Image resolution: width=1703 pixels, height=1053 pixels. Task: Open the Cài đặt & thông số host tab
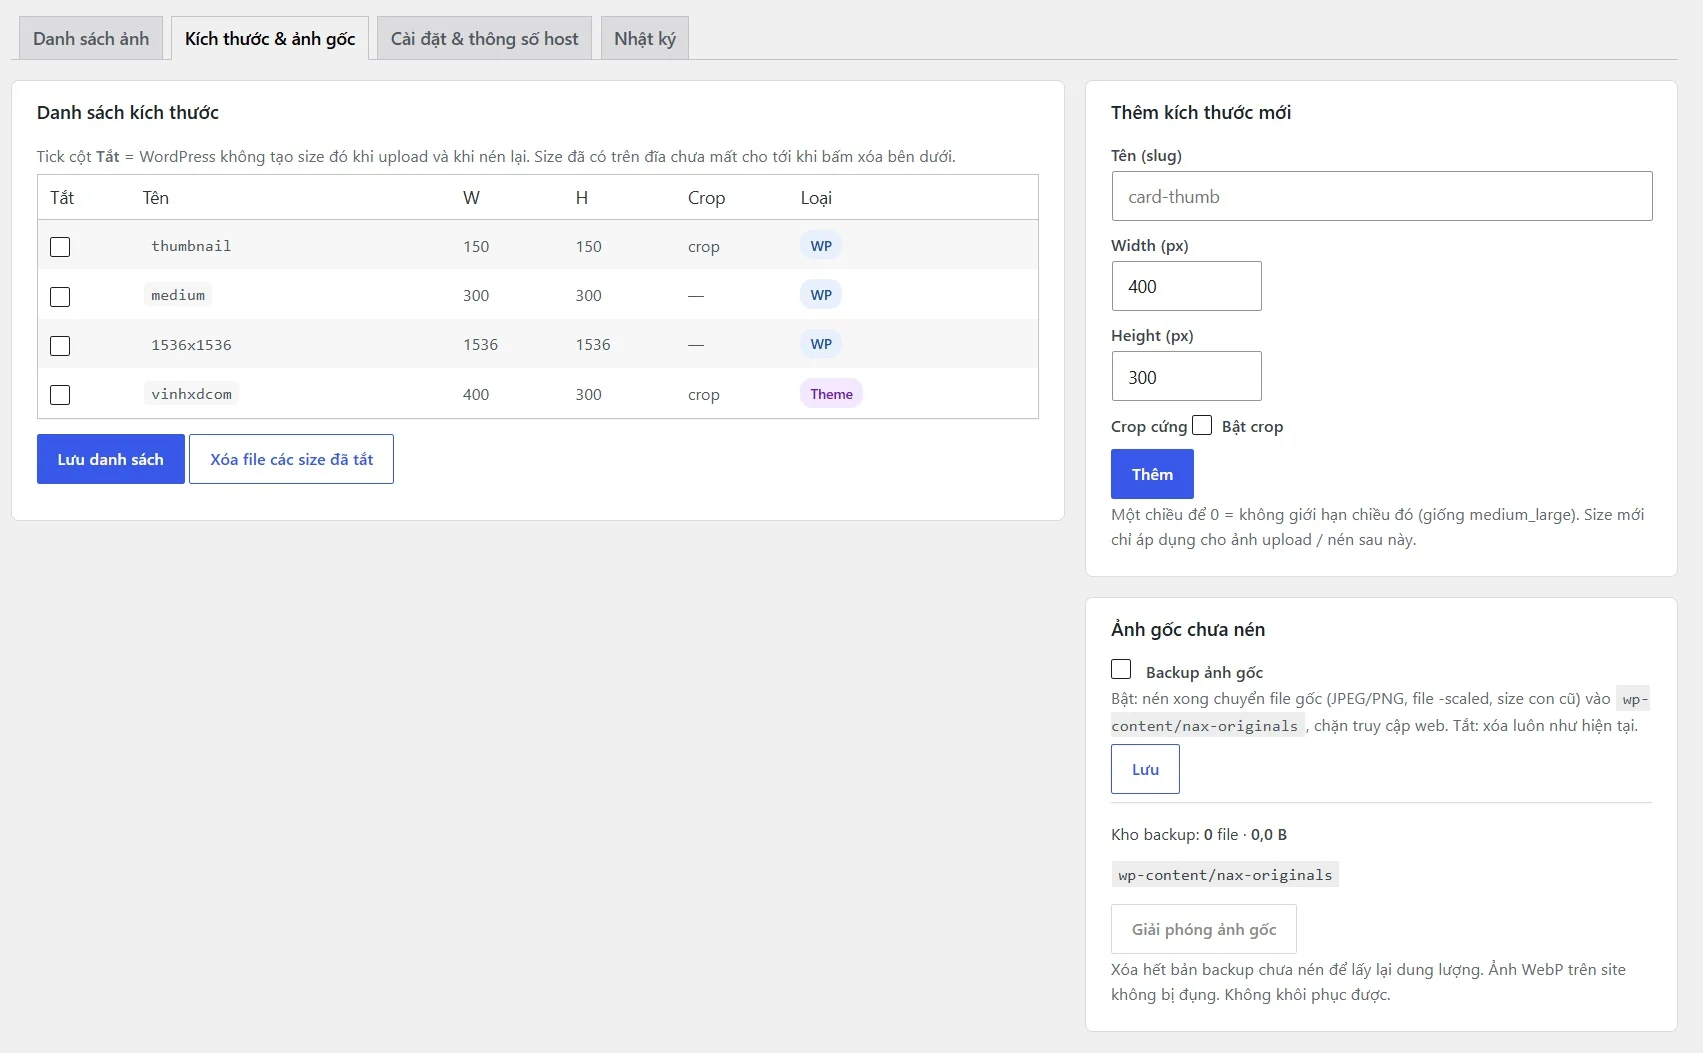484,38
